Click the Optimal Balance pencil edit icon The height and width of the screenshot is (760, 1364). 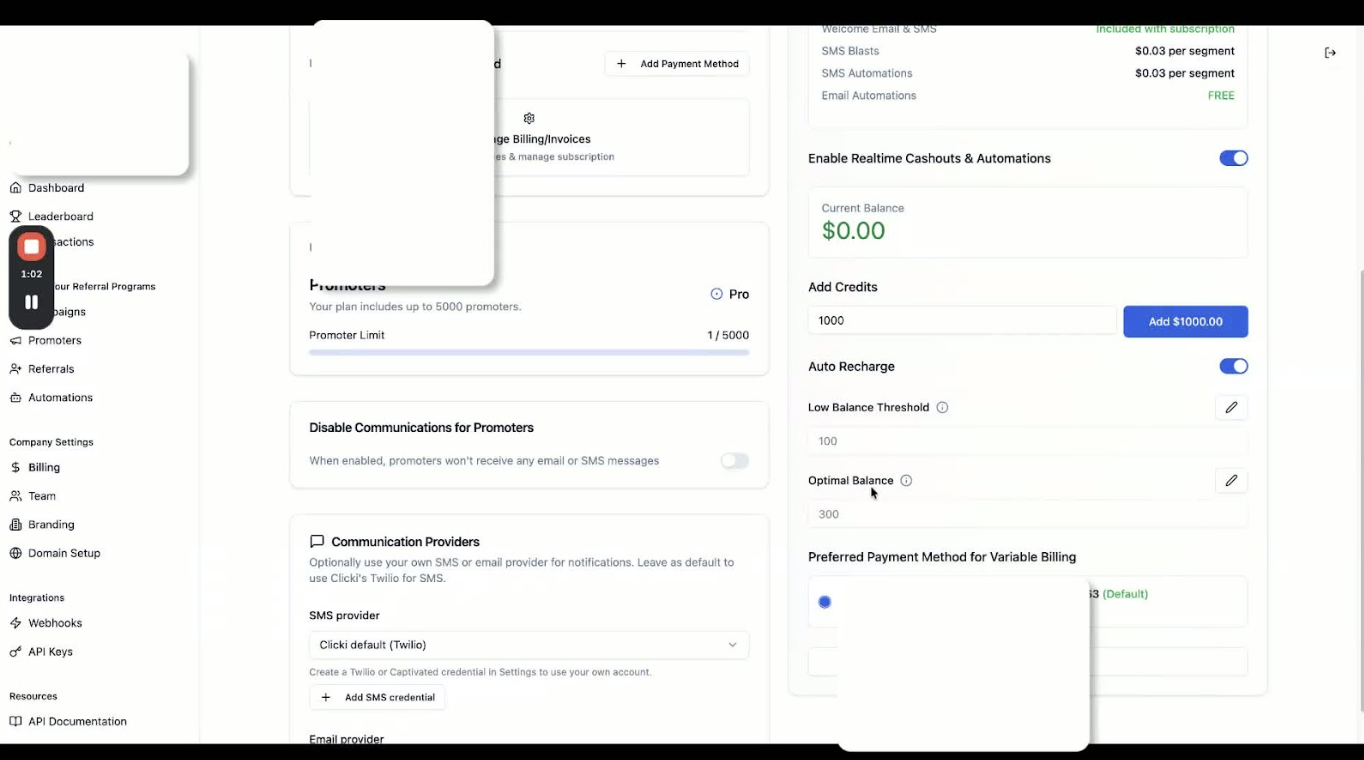(x=1231, y=481)
